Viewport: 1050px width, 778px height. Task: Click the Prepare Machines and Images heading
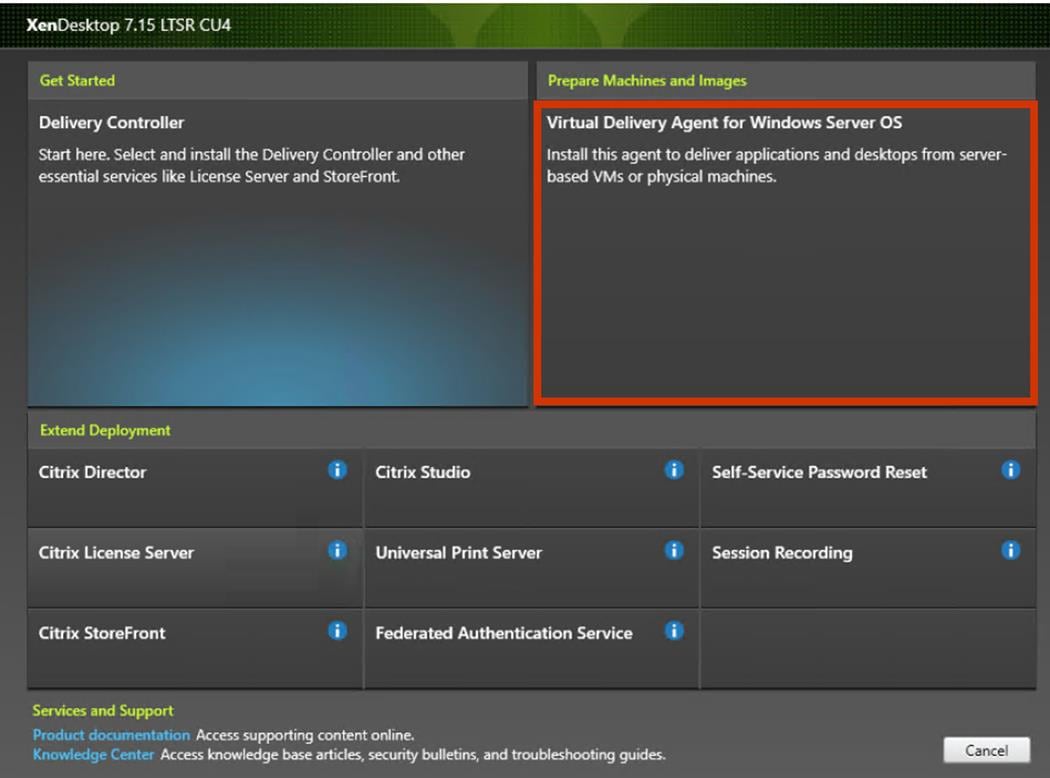pos(647,80)
